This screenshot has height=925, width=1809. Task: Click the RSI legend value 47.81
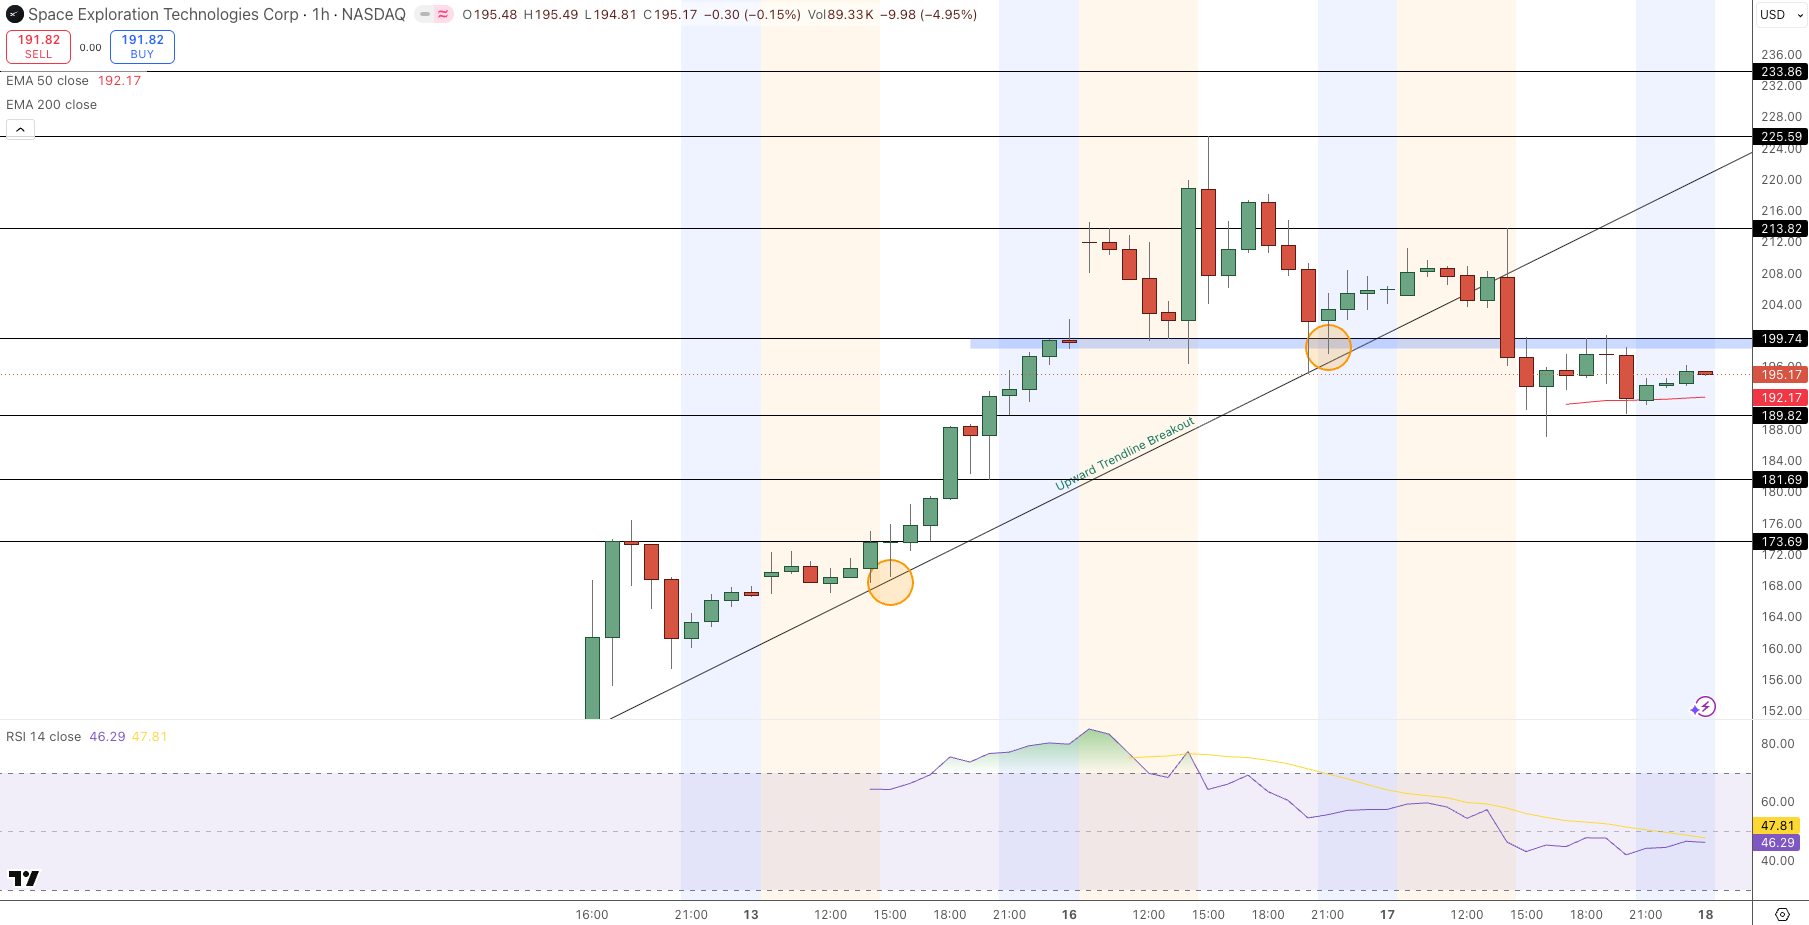149,737
